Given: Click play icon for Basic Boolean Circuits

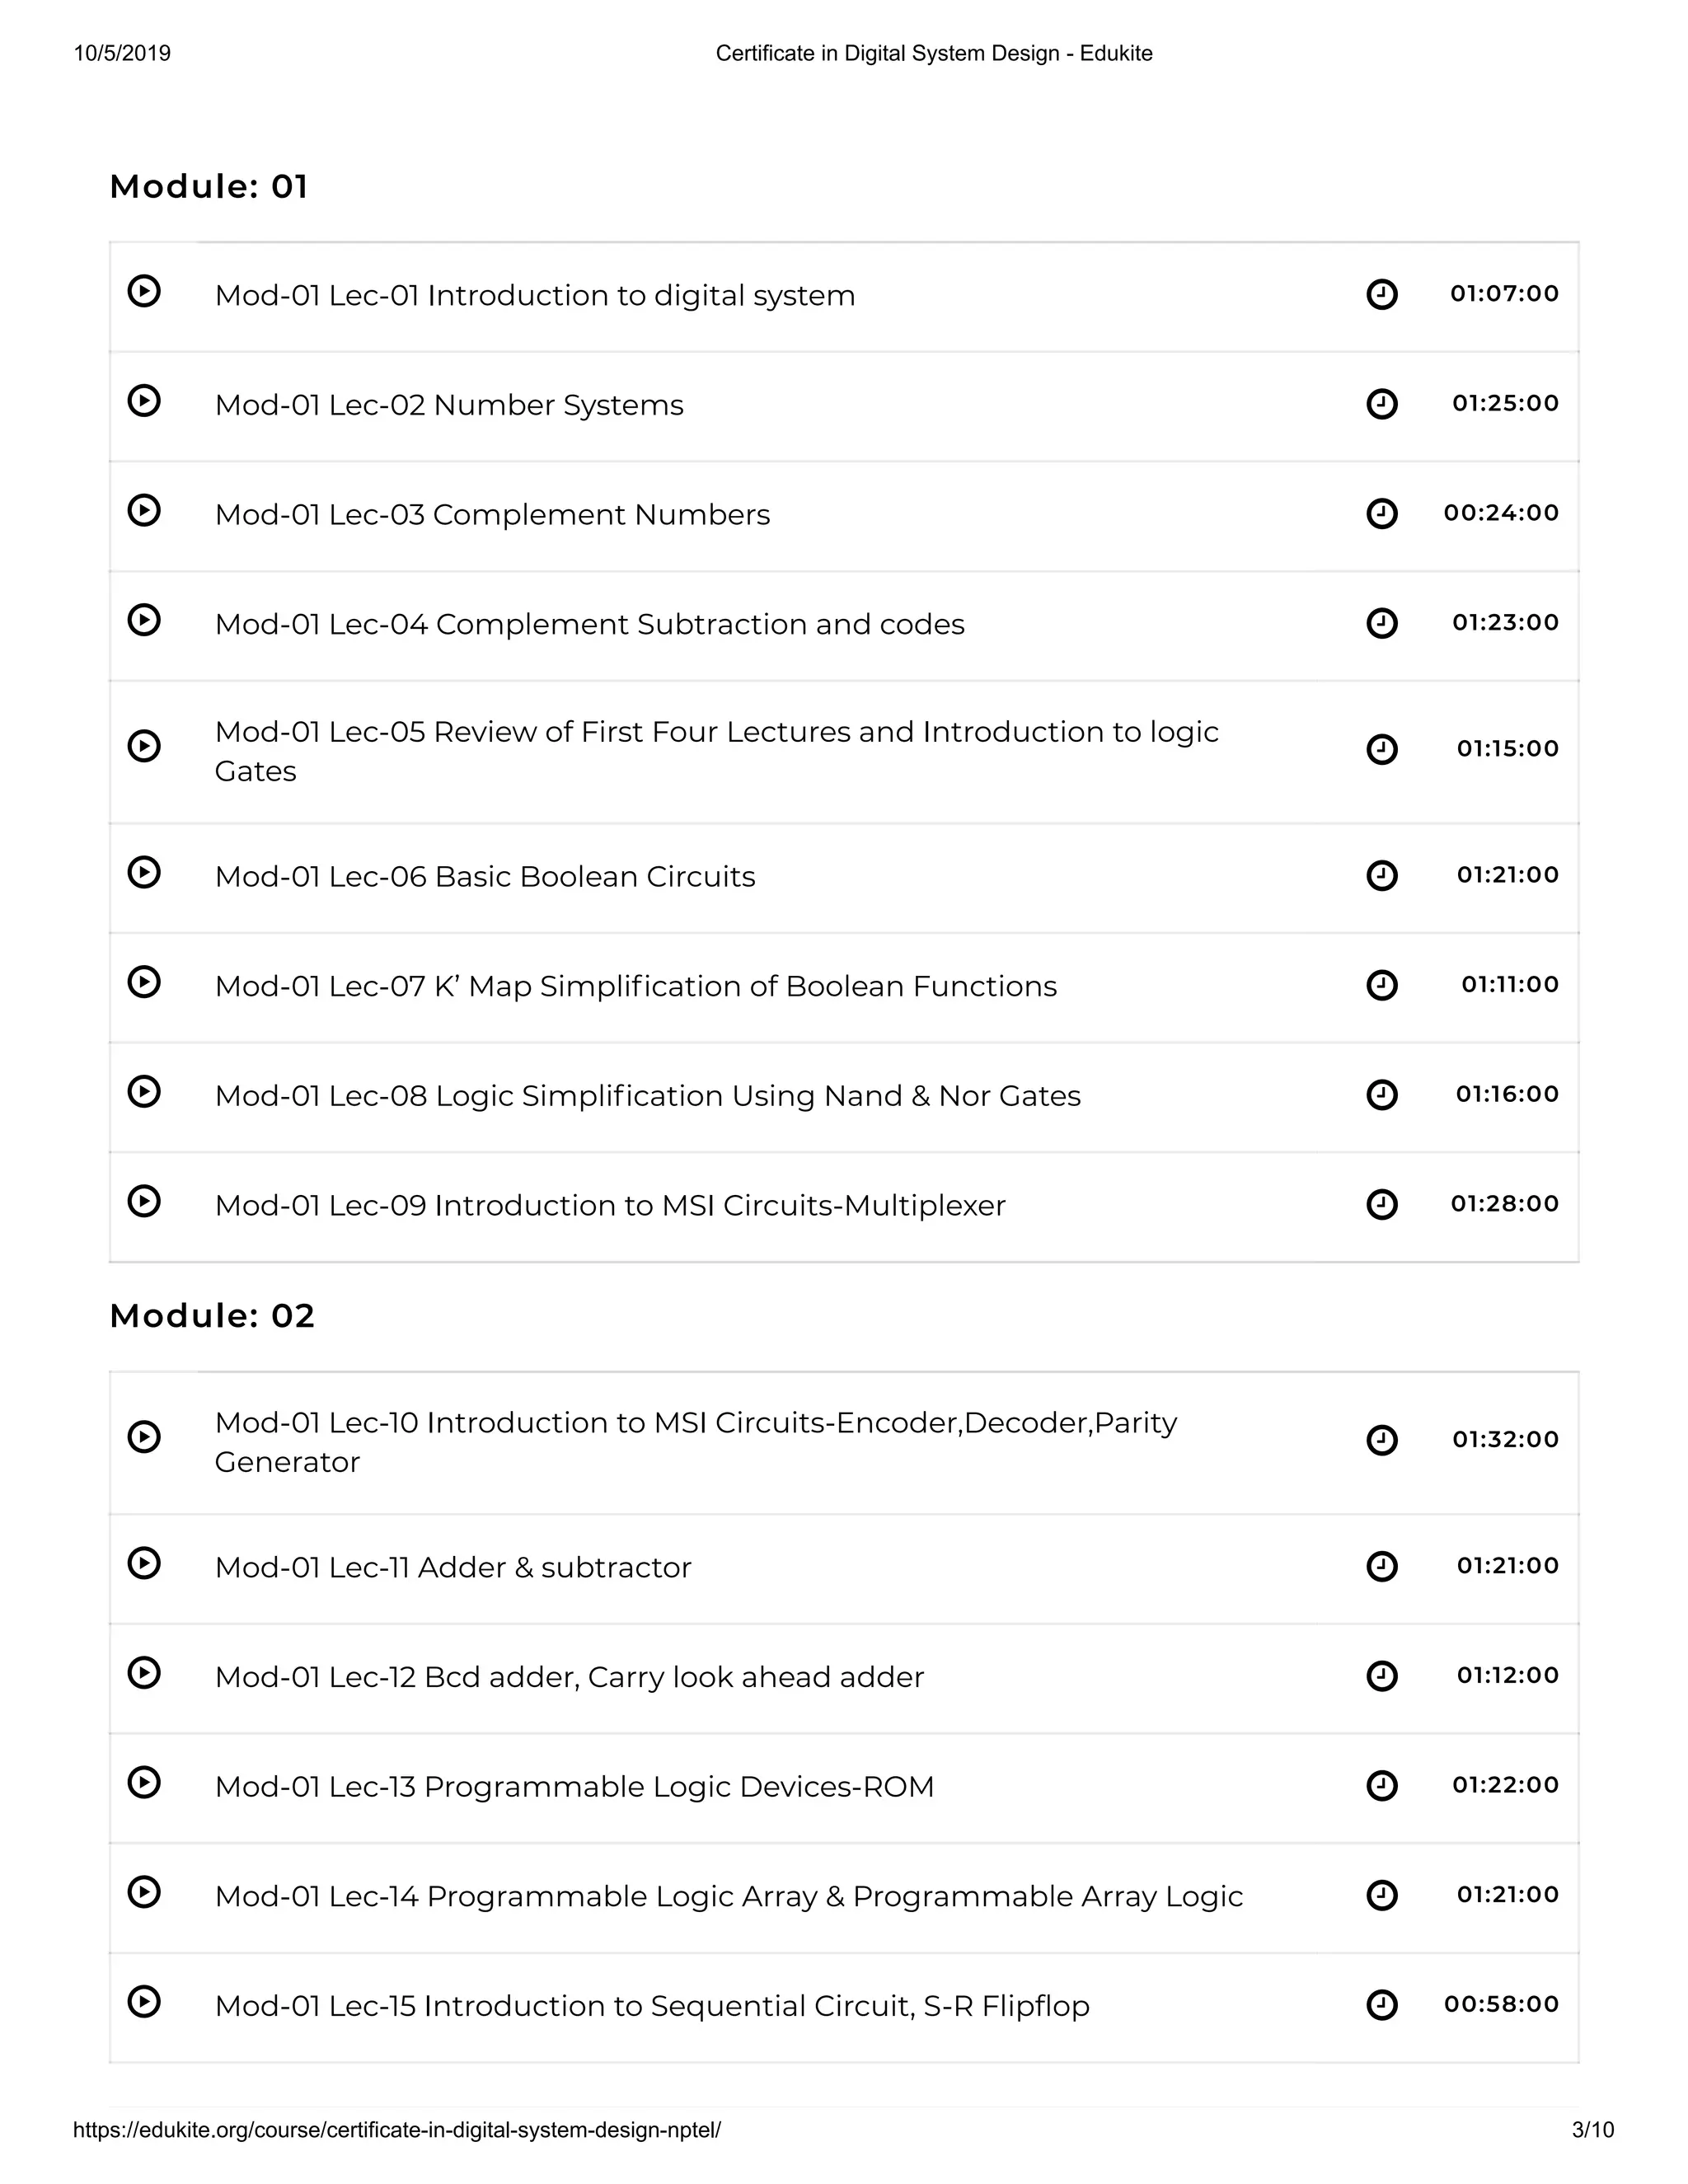Looking at the screenshot, I should tap(144, 872).
